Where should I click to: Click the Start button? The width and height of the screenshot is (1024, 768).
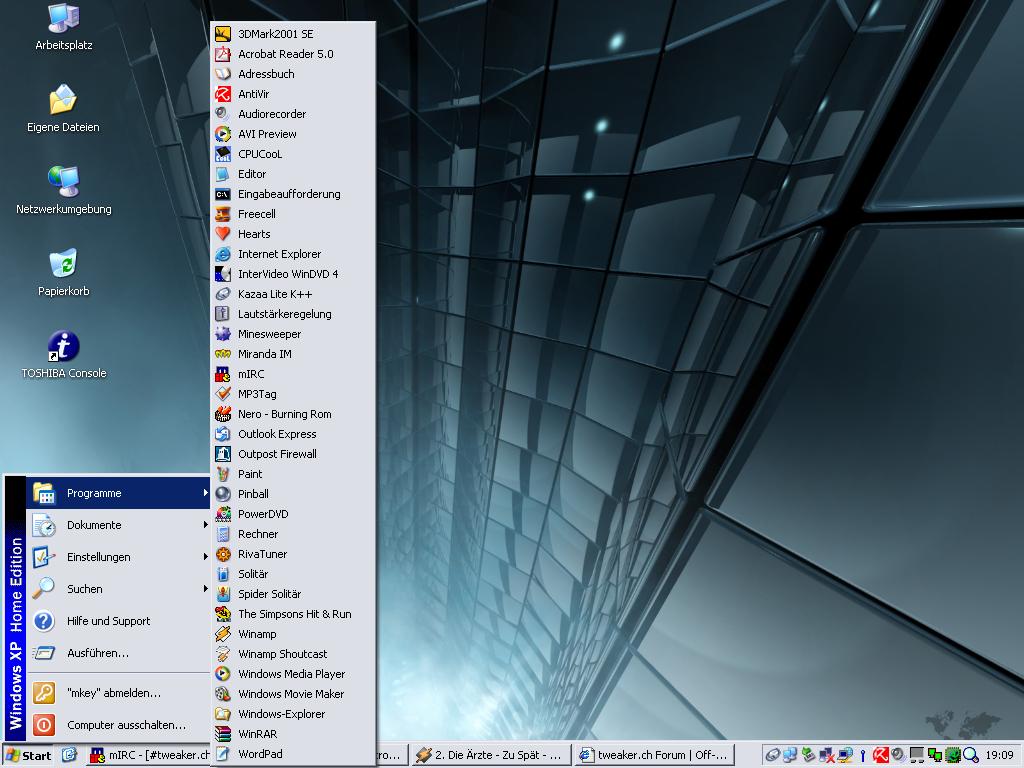point(28,755)
